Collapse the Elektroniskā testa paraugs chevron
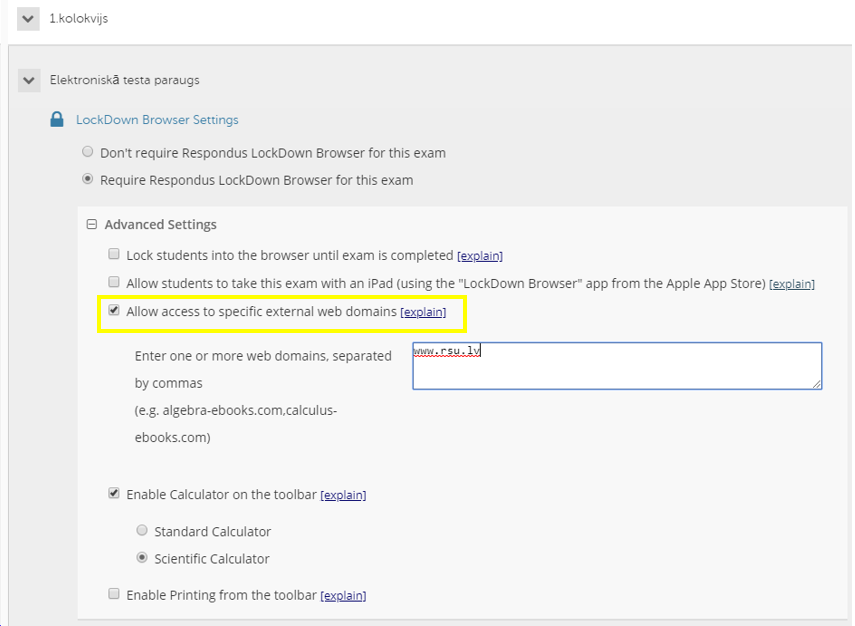 [x=29, y=80]
